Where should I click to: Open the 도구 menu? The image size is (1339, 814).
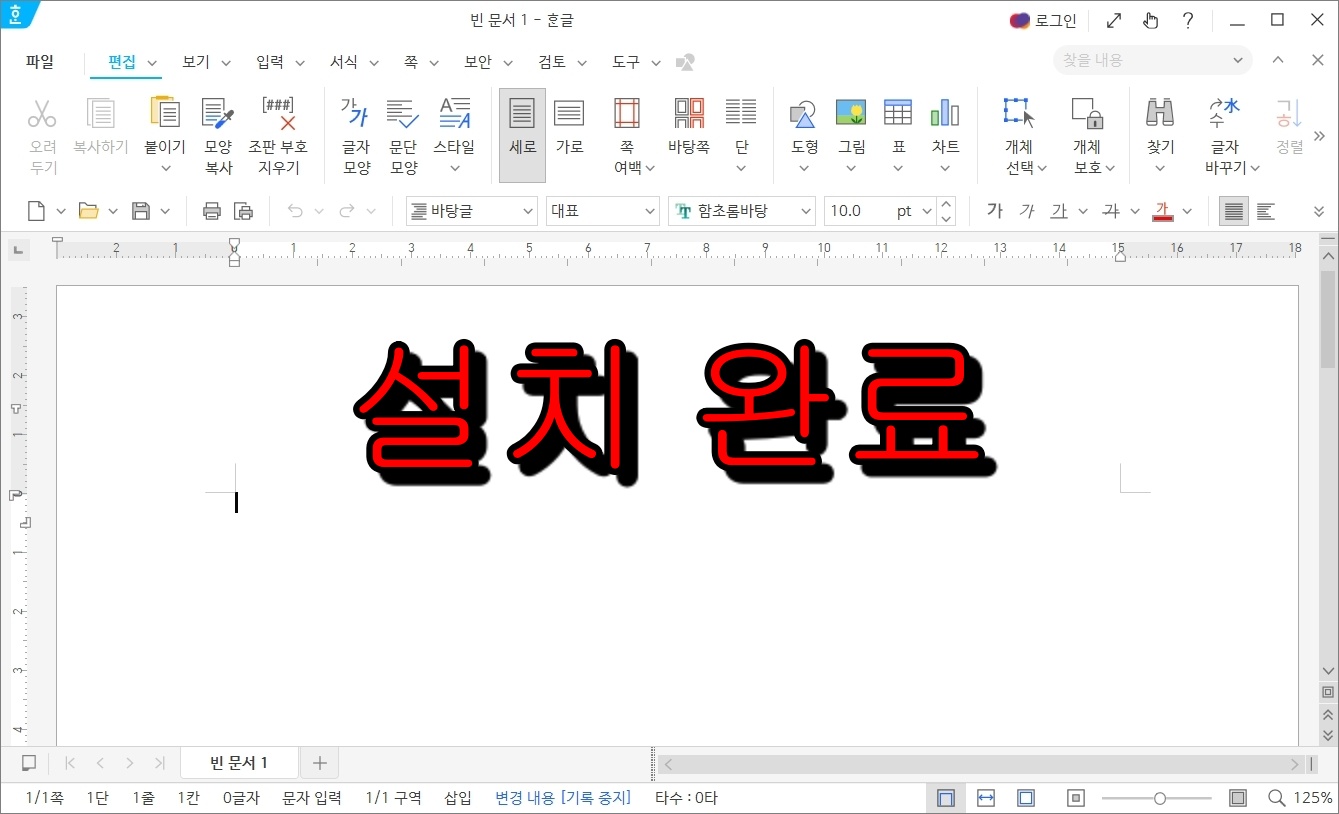(x=627, y=61)
